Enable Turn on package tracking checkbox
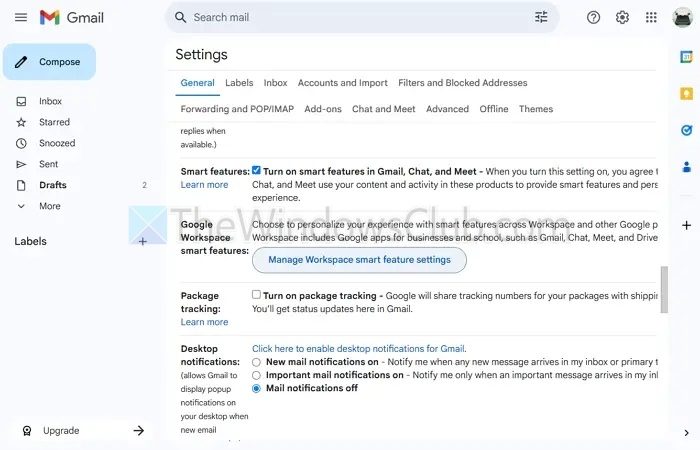This screenshot has width=700, height=450. pos(256,295)
